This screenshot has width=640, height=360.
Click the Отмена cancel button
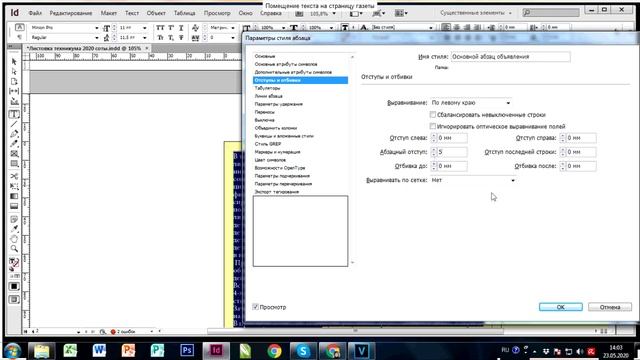pos(610,307)
